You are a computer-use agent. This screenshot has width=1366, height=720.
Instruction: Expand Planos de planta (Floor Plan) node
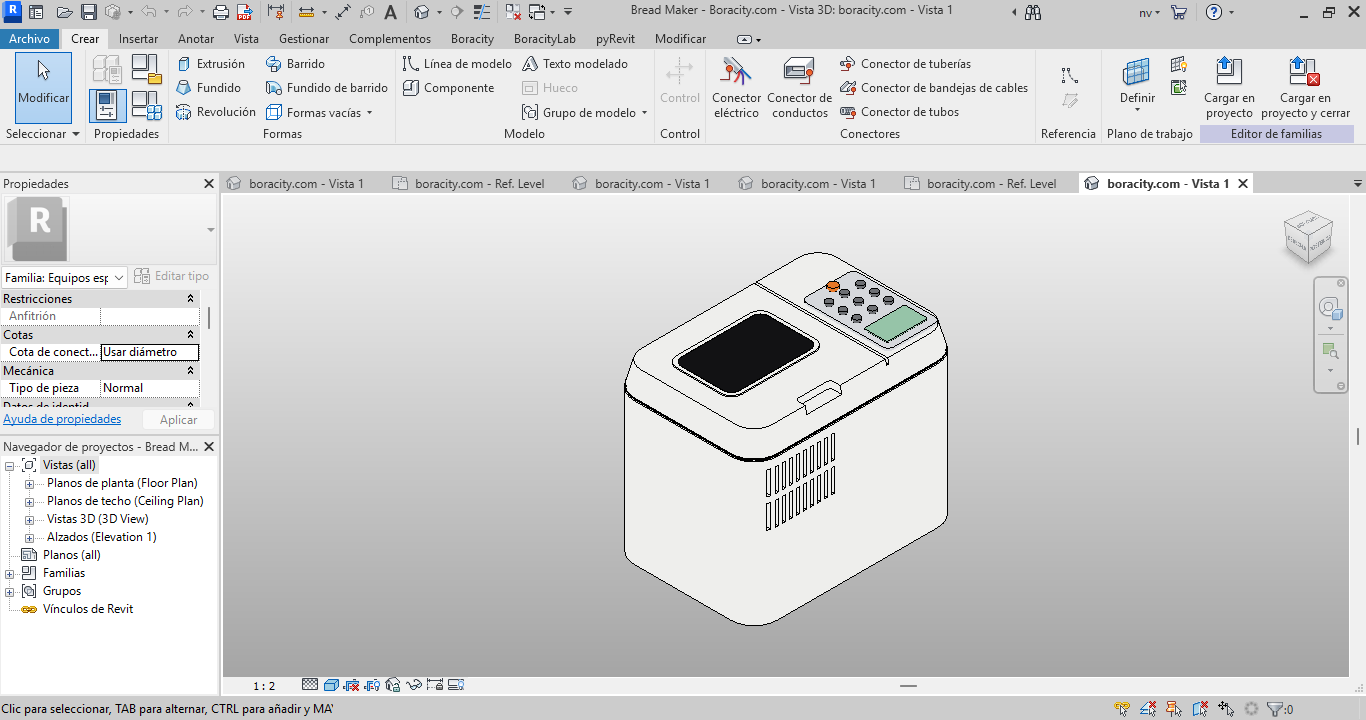click(30, 483)
